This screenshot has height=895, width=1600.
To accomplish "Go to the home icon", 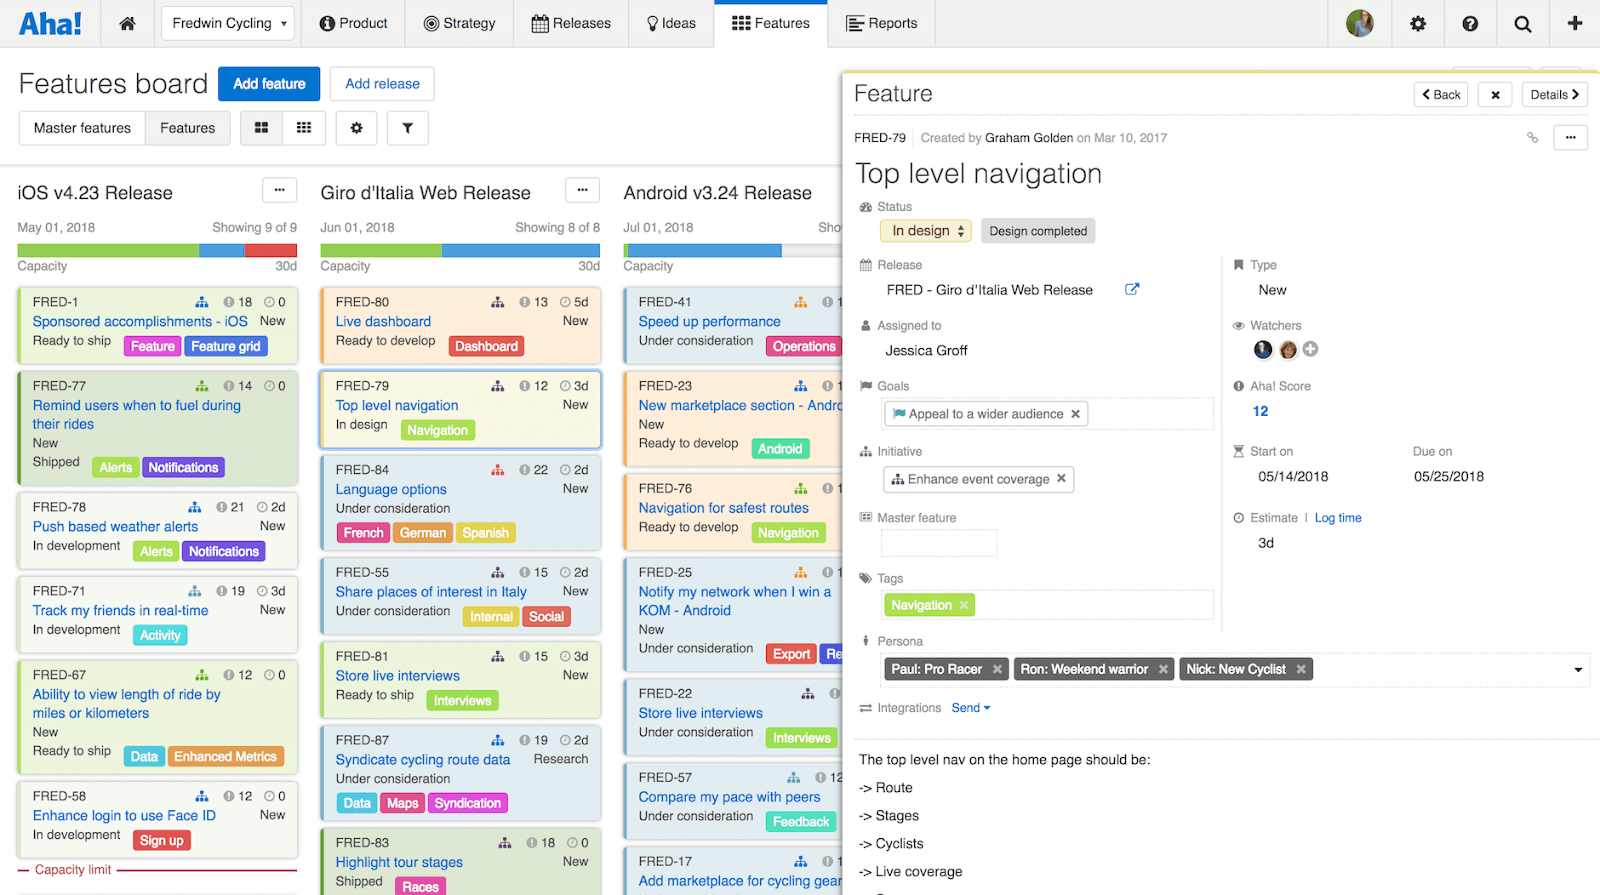I will coord(127,23).
